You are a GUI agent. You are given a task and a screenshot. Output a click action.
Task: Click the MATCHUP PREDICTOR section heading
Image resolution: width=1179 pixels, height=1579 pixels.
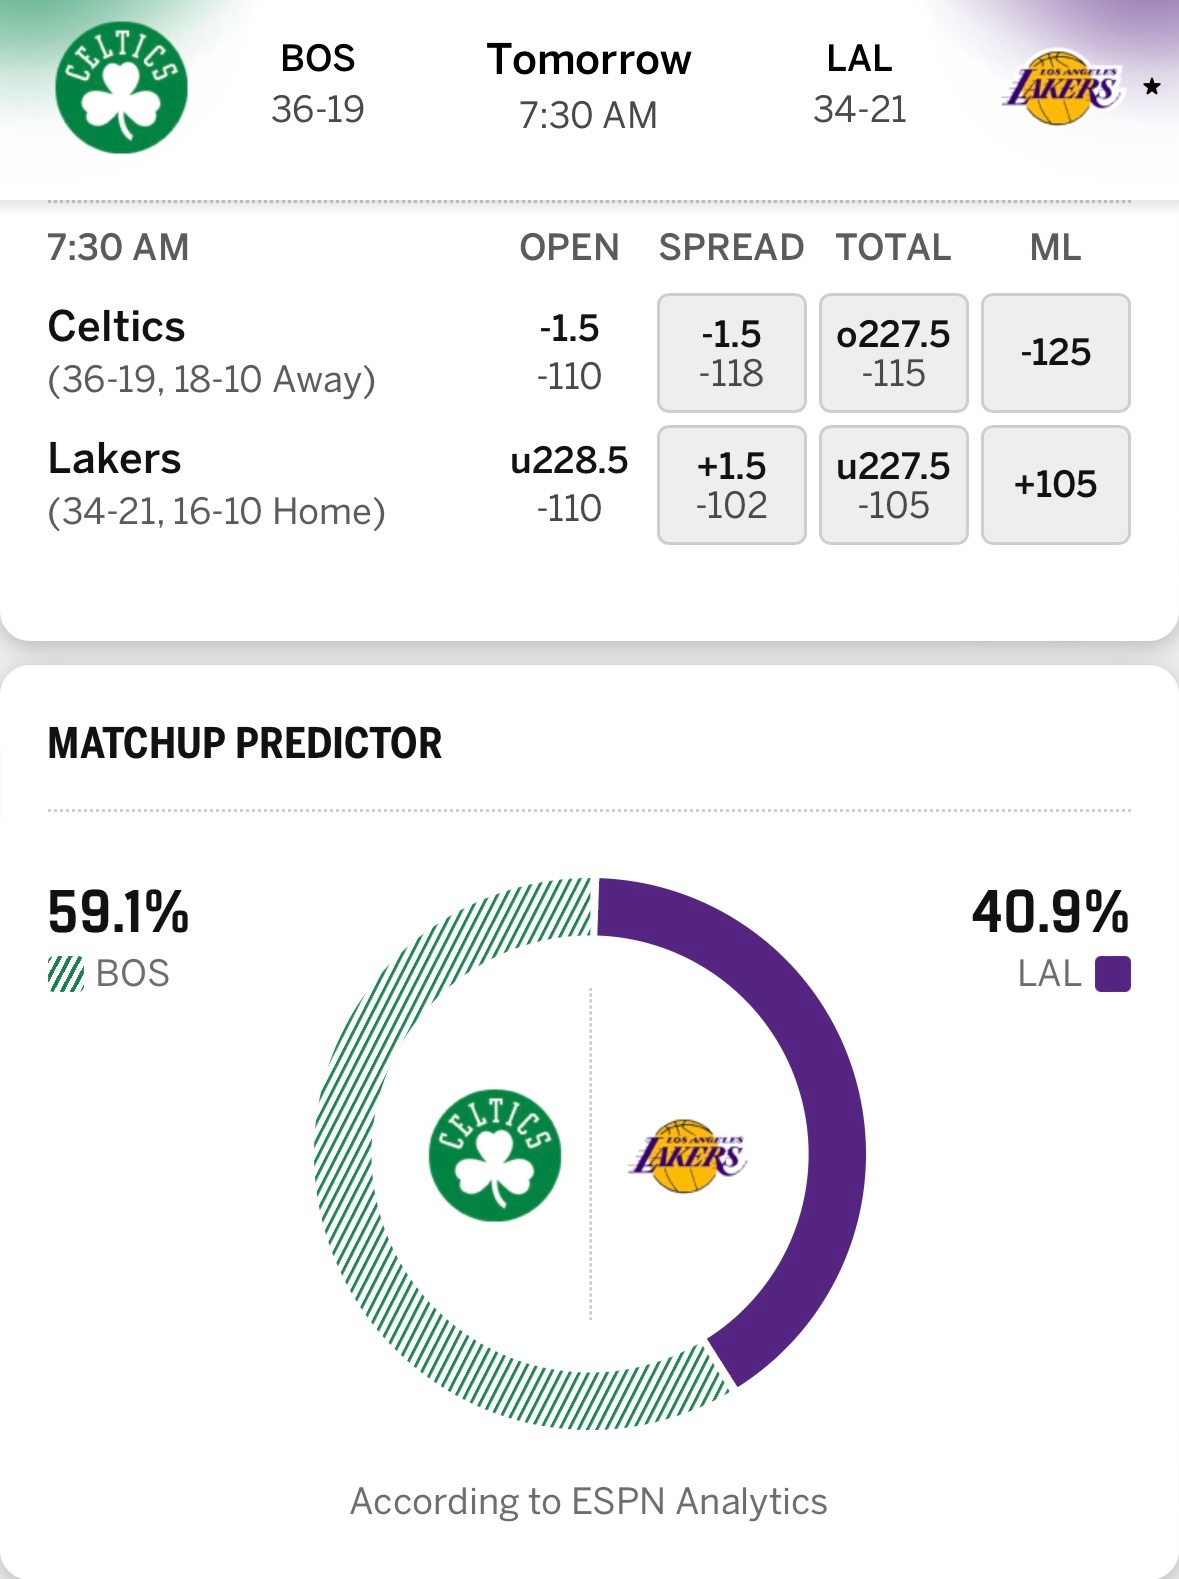[244, 742]
